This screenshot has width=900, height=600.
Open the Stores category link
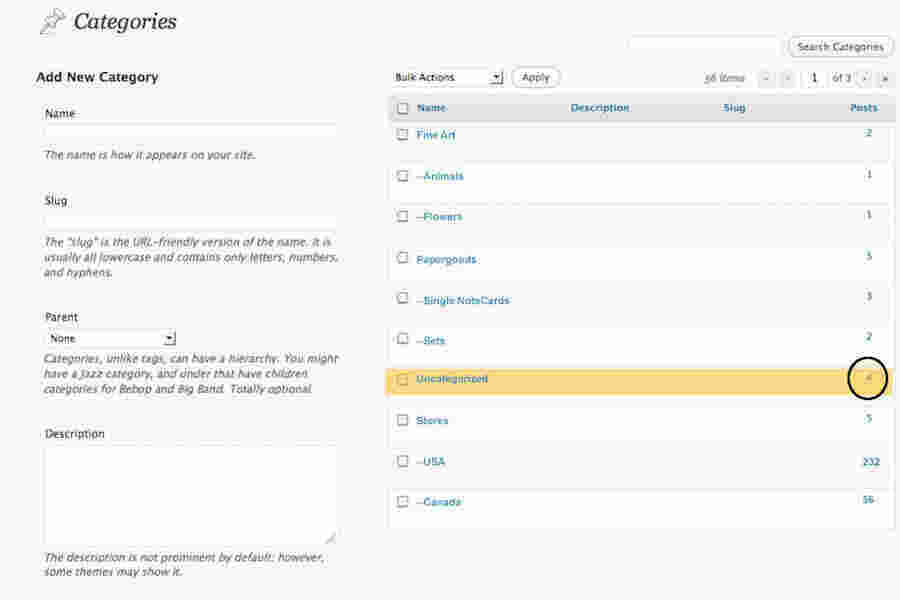click(432, 421)
